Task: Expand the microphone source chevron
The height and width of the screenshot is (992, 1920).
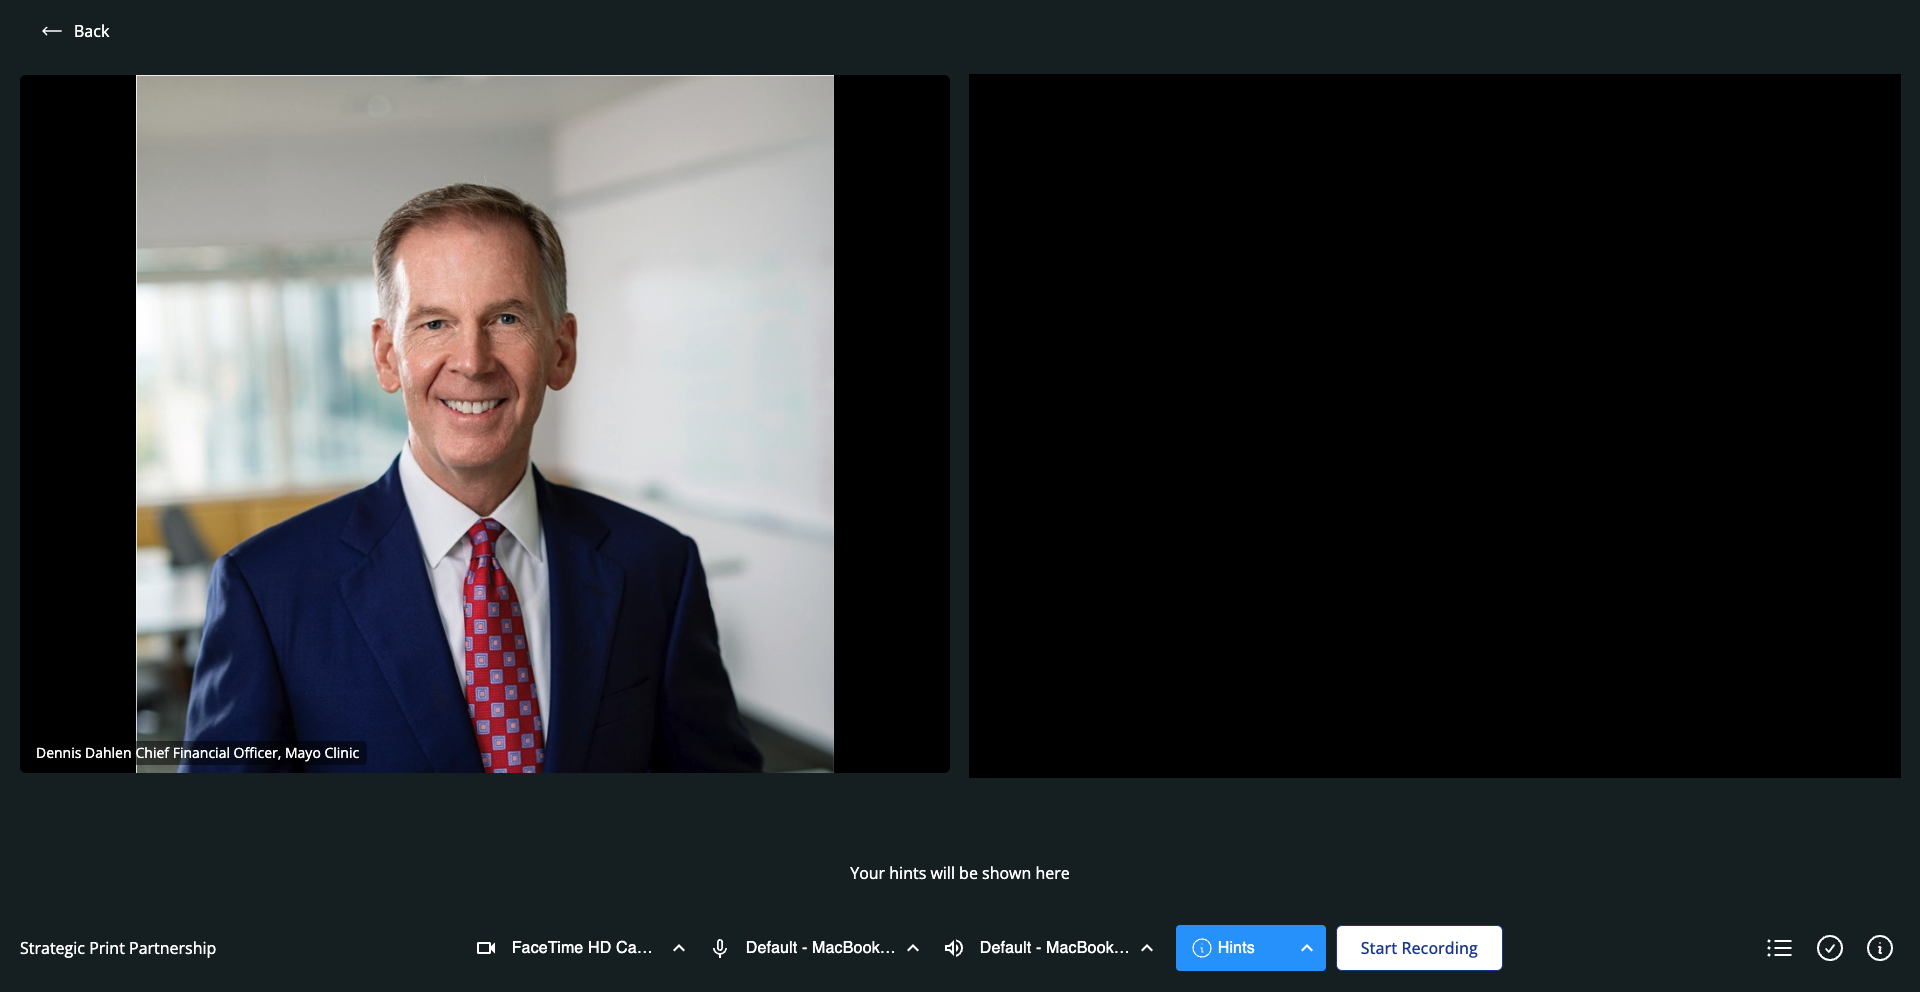Action: click(x=913, y=948)
